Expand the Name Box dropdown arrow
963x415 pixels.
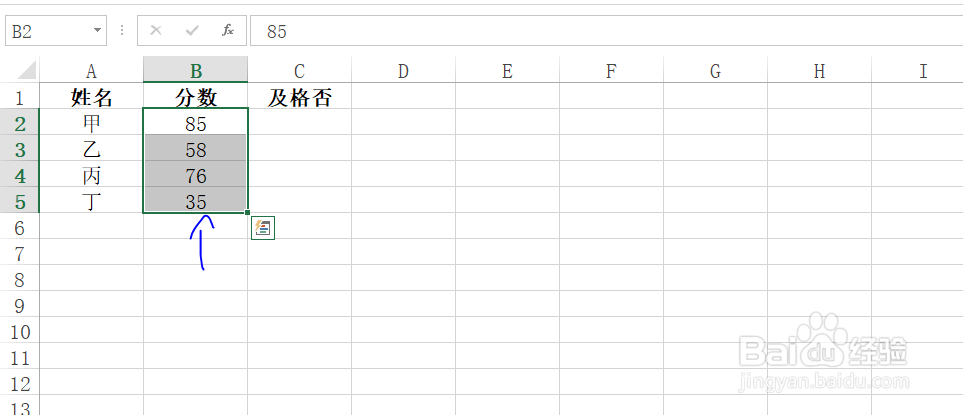[96, 31]
